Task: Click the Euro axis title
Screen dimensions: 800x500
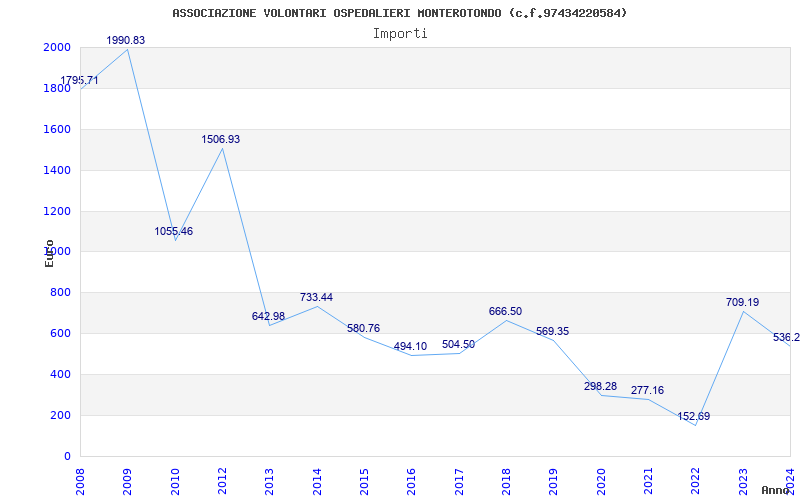Action: coord(49,253)
